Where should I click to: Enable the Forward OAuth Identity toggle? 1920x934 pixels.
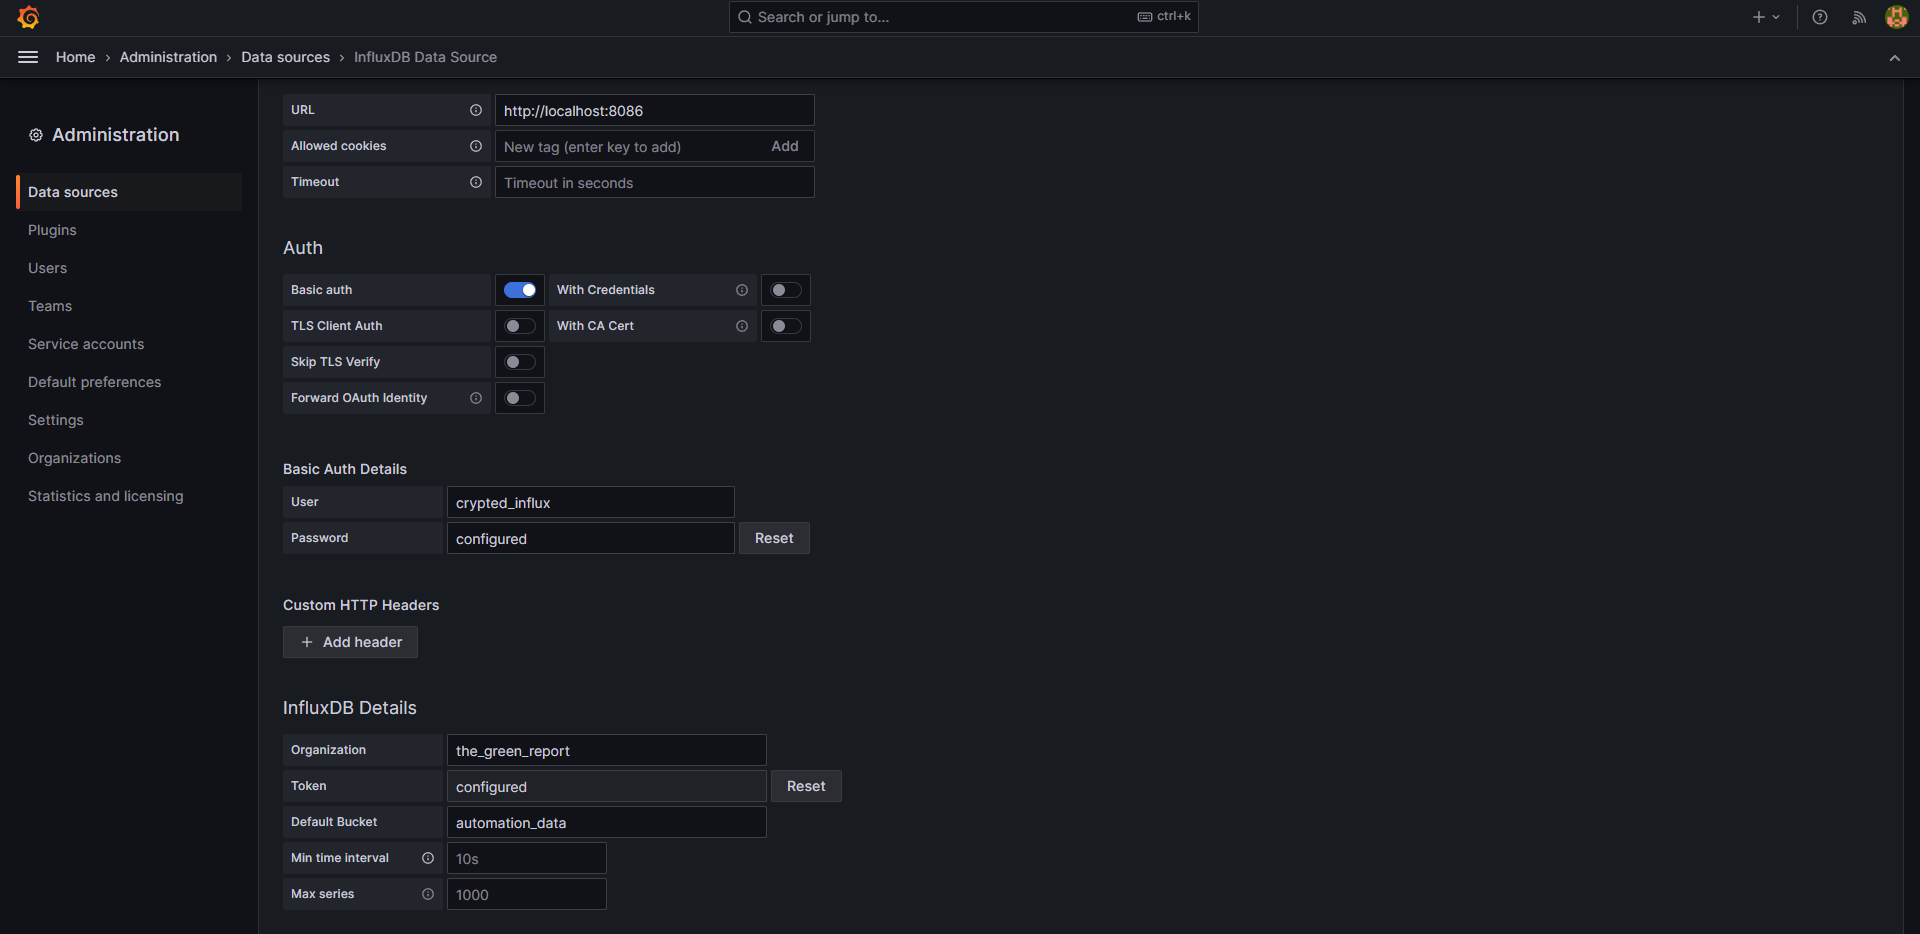[x=520, y=398]
